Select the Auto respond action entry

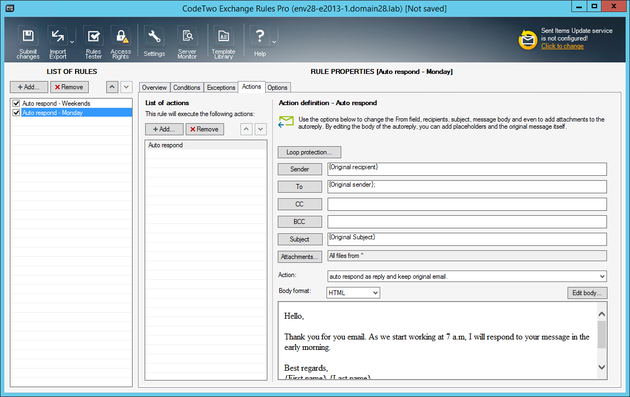pyautogui.click(x=206, y=145)
